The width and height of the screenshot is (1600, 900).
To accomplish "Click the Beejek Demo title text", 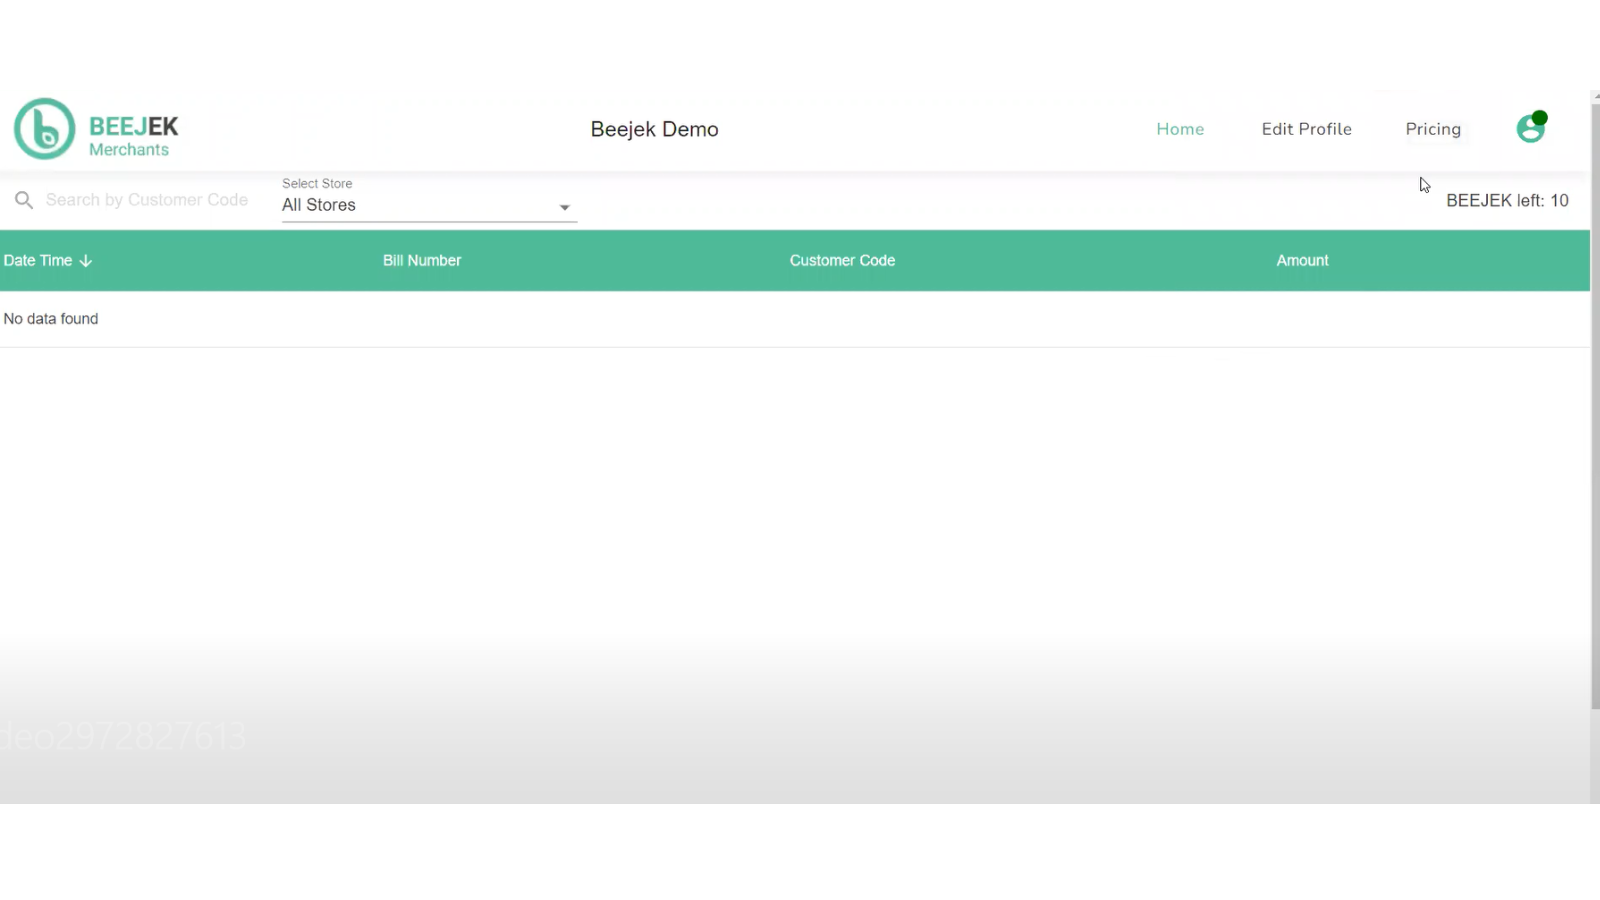I will 654,129.
